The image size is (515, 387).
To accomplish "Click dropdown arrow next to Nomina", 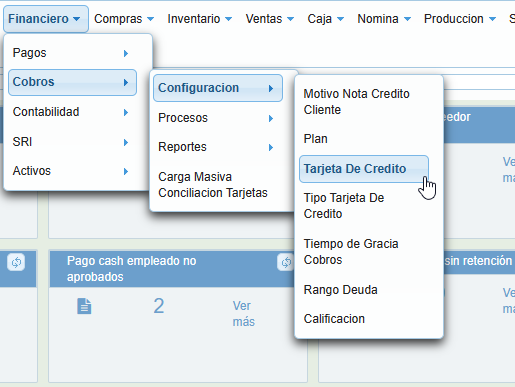I will coord(407,19).
